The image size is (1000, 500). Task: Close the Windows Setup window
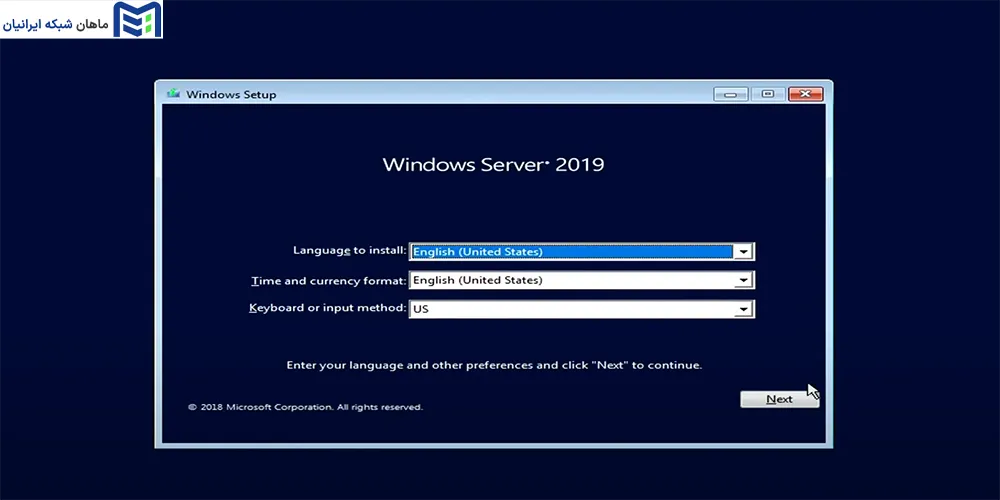click(x=805, y=94)
